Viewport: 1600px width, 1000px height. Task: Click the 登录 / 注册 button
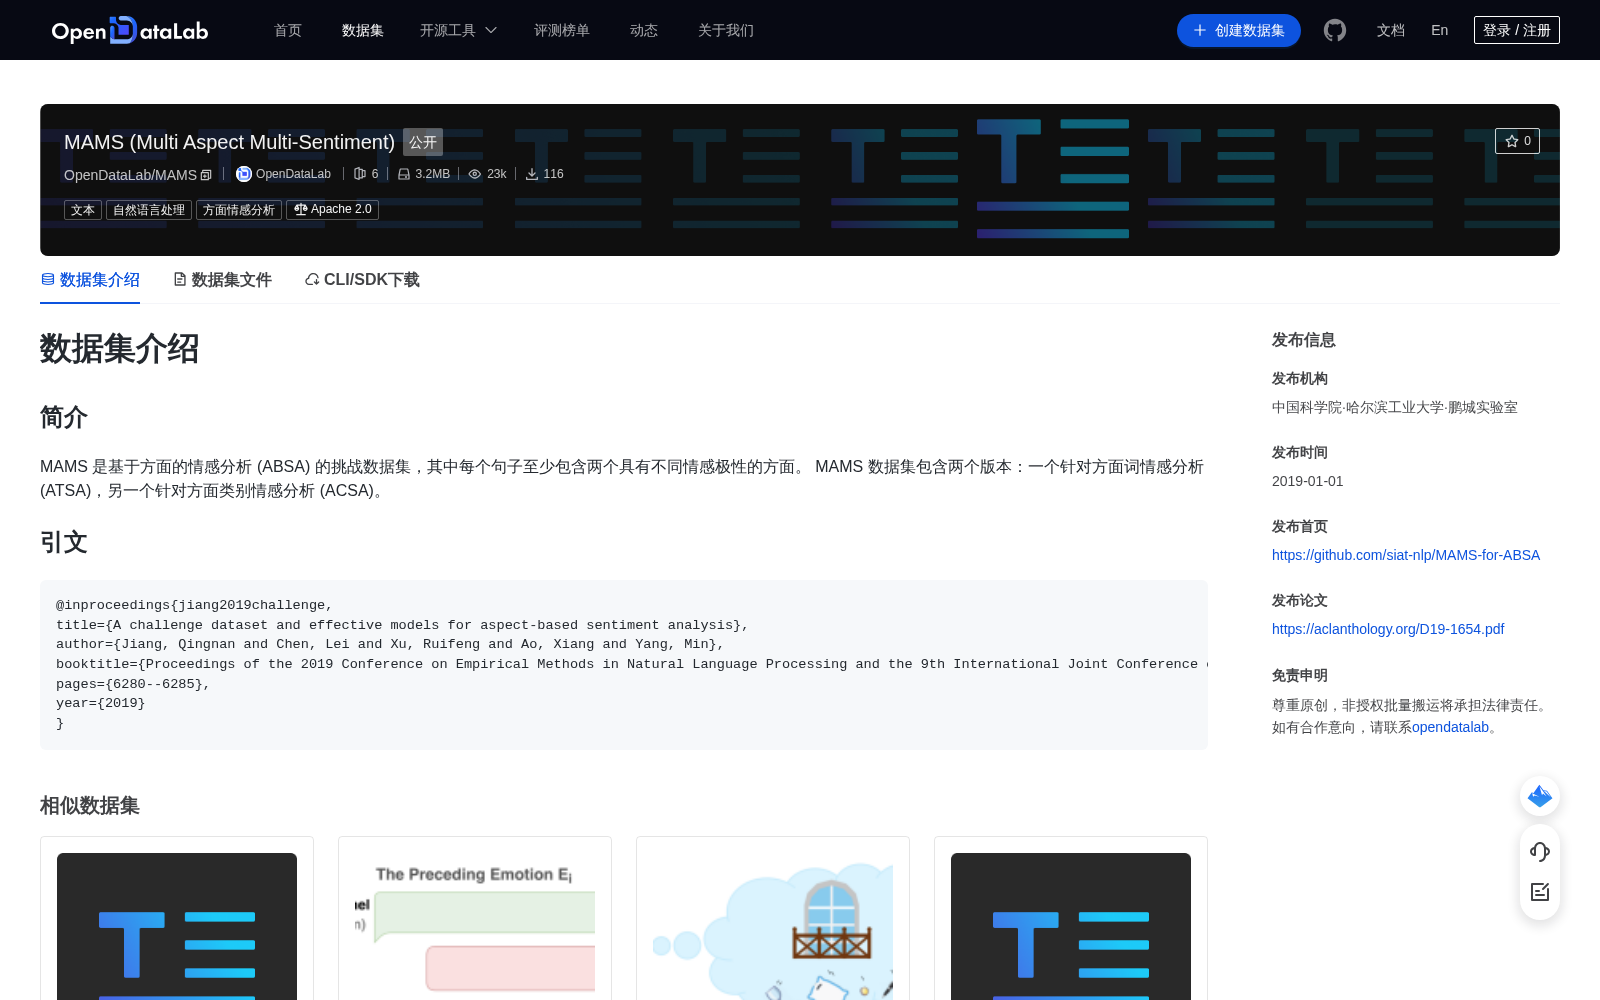[1517, 30]
